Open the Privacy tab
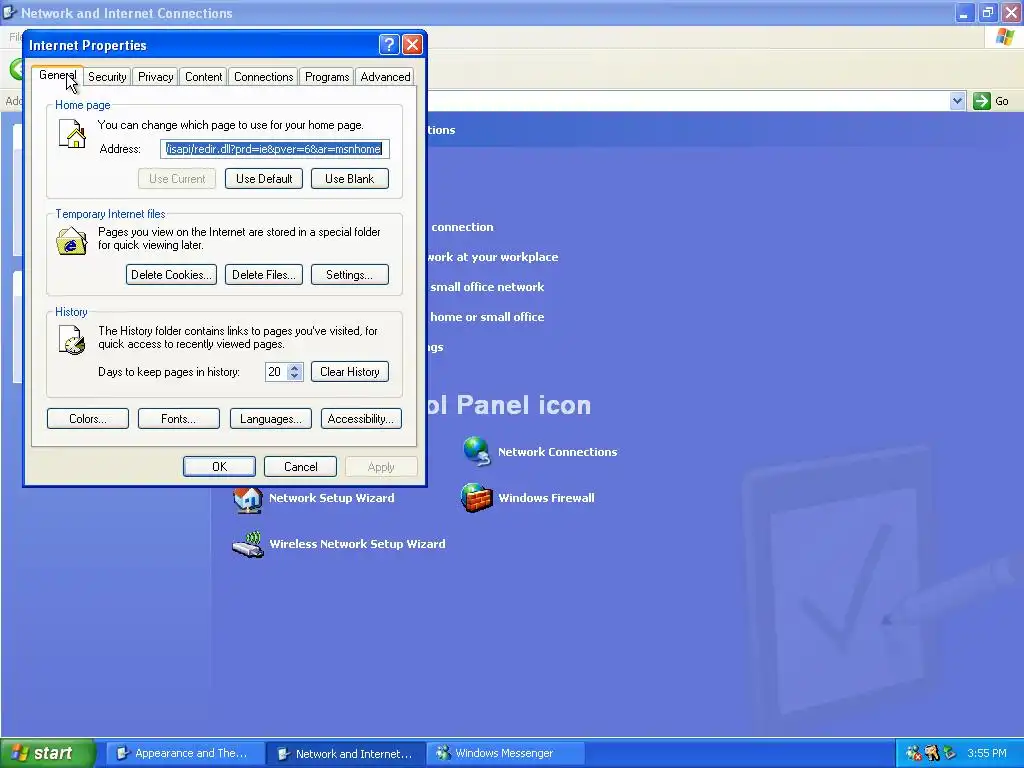The image size is (1024, 768). 155,77
